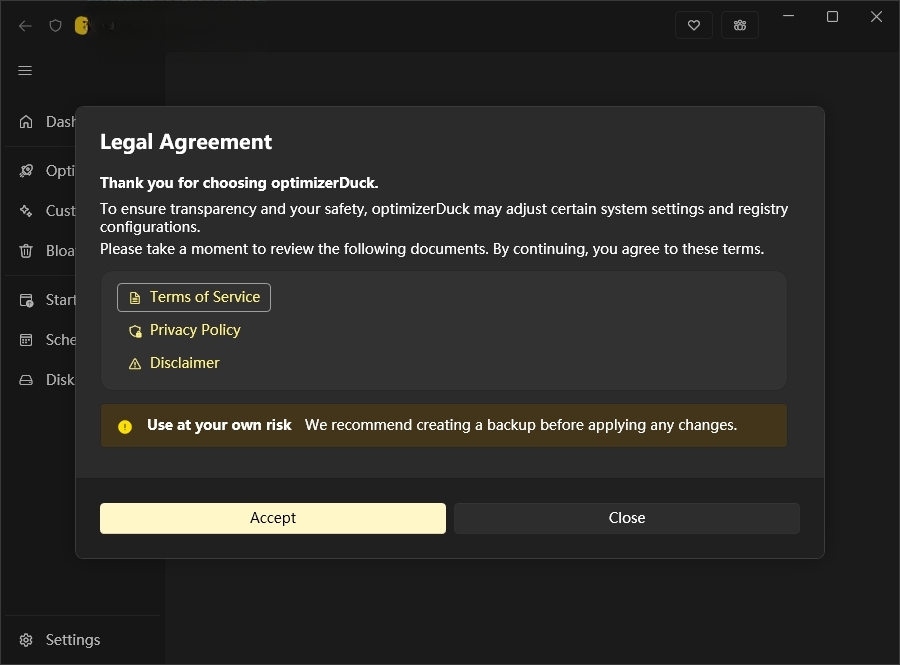Open Settings in the sidebar
This screenshot has width=900, height=665.
[x=82, y=640]
